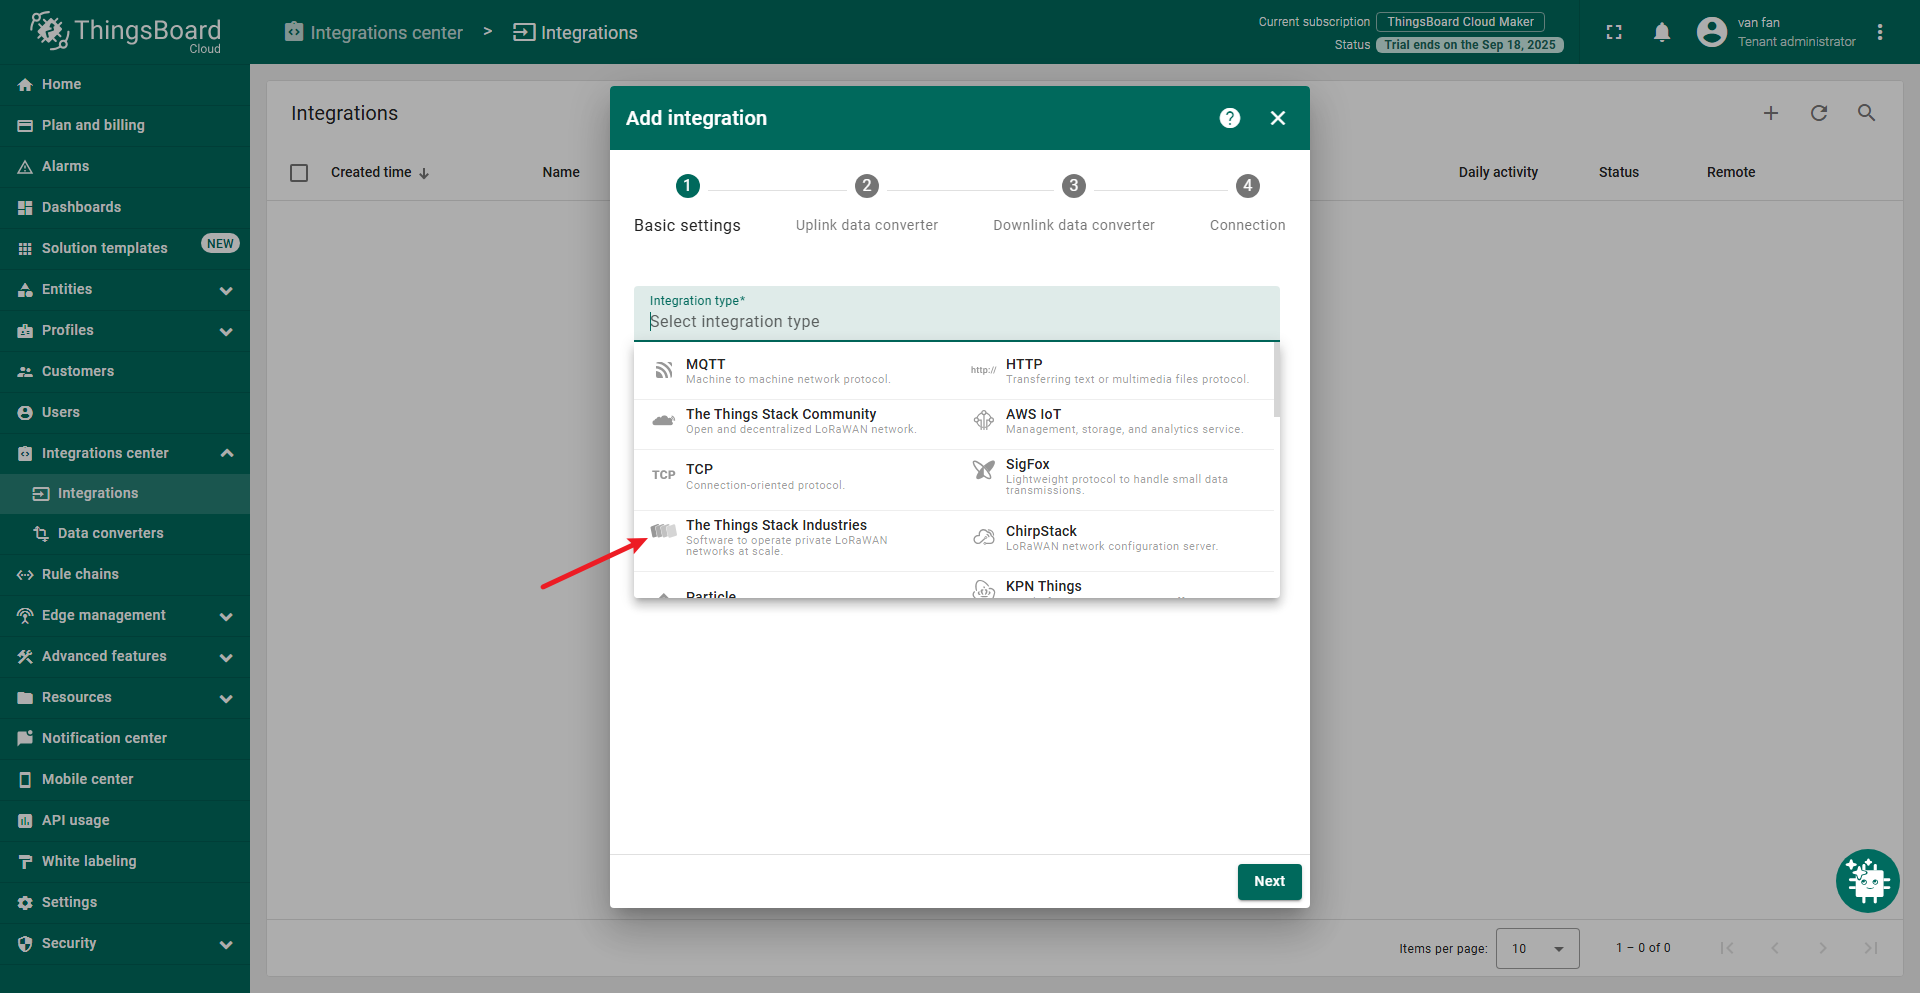The image size is (1920, 993).
Task: Select Integrations submenu item
Action: point(124,493)
